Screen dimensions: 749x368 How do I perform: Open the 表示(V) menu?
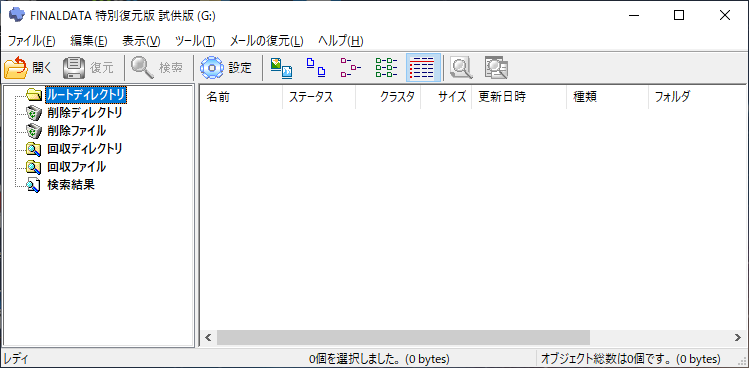pos(141,41)
